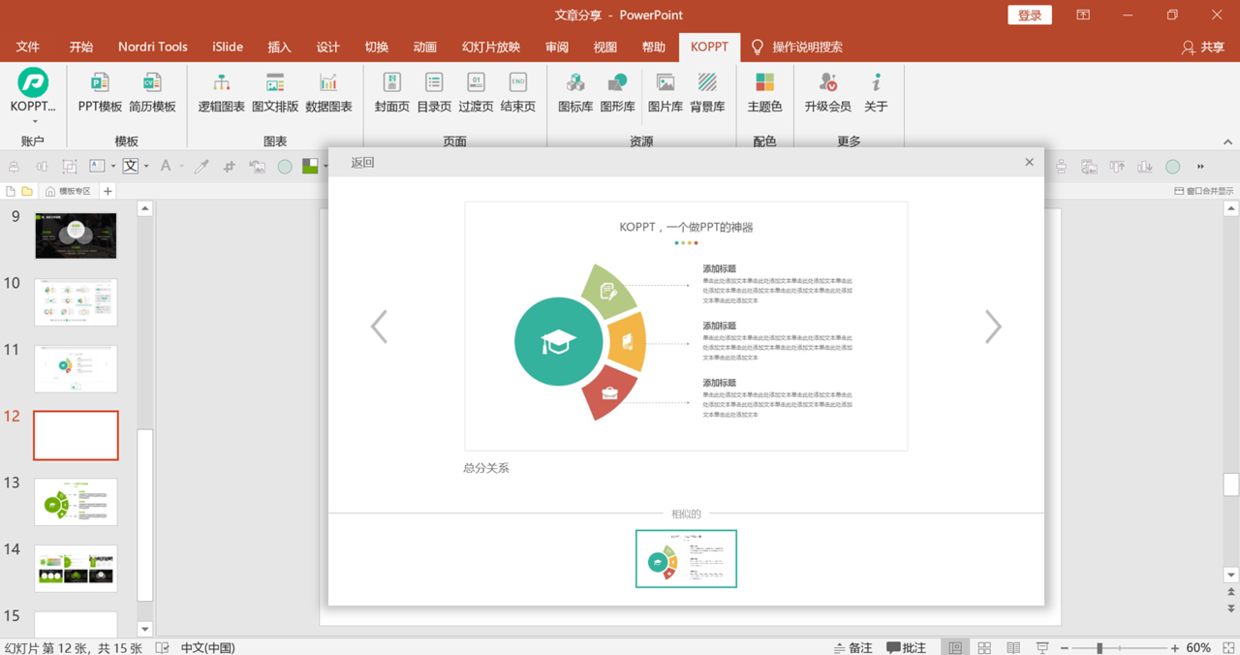Viewport: 1240px width, 655px height.
Task: Open fill color swatch dropdown arrow
Action: (325, 167)
